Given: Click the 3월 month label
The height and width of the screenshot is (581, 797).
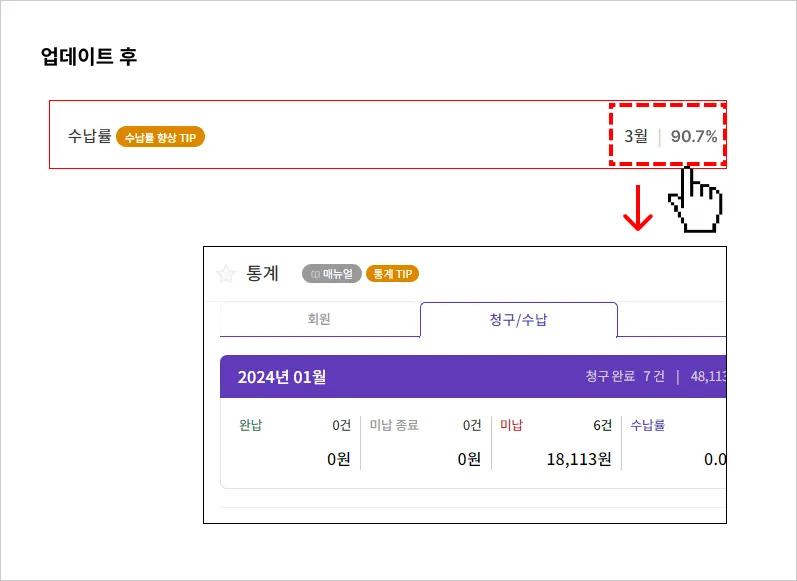Looking at the screenshot, I should (x=636, y=136).
